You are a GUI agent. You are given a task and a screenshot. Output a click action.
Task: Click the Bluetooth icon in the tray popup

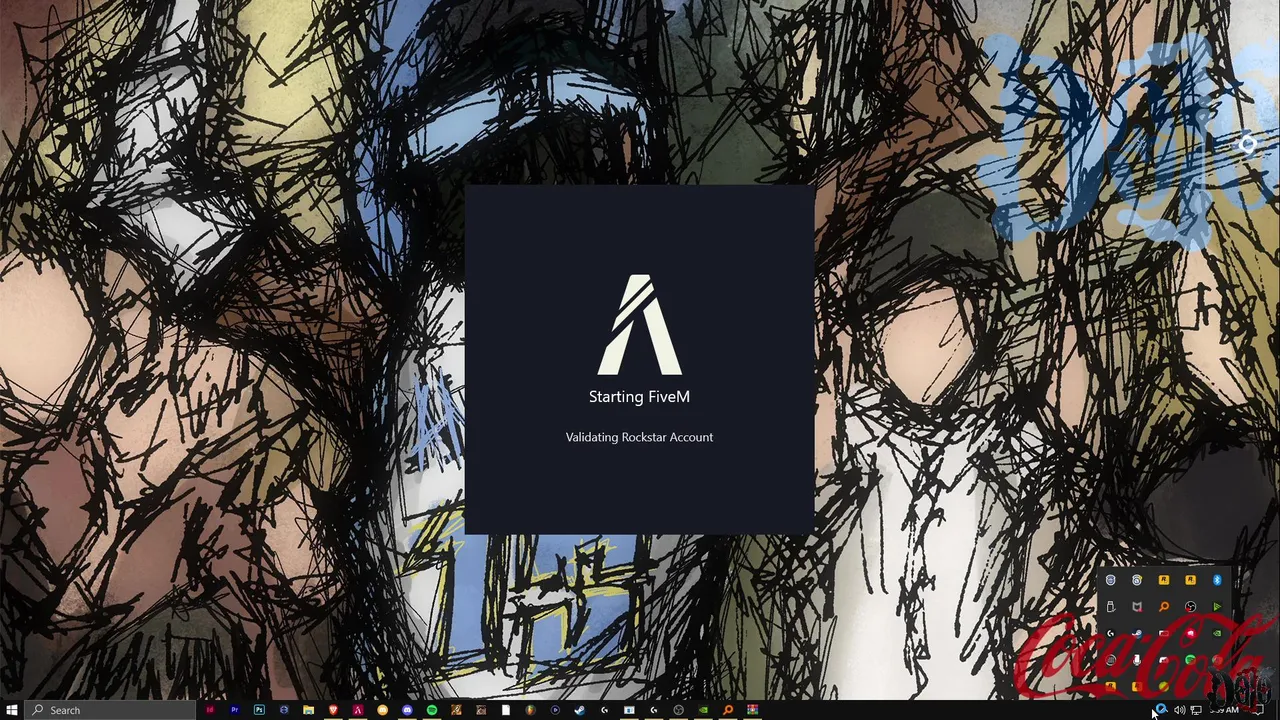pos(1217,580)
